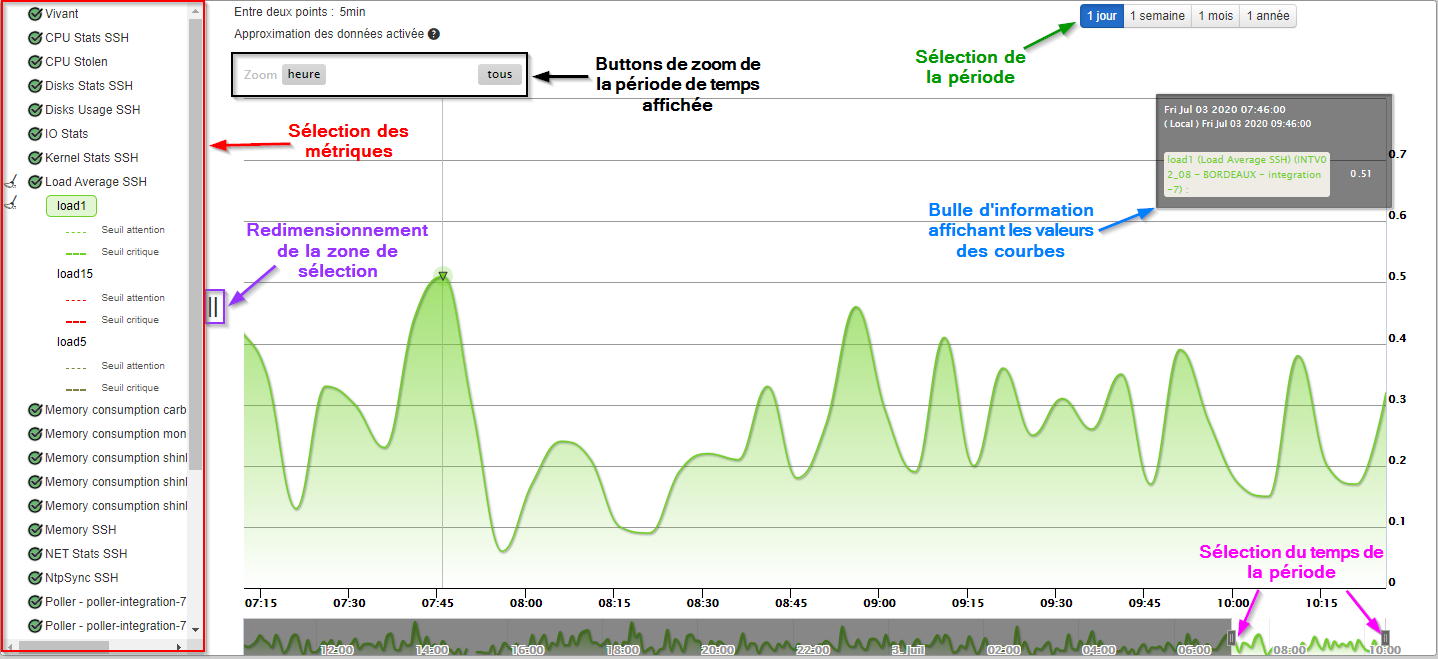Click the check icon next to Vivant
1438x659 pixels.
35,14
